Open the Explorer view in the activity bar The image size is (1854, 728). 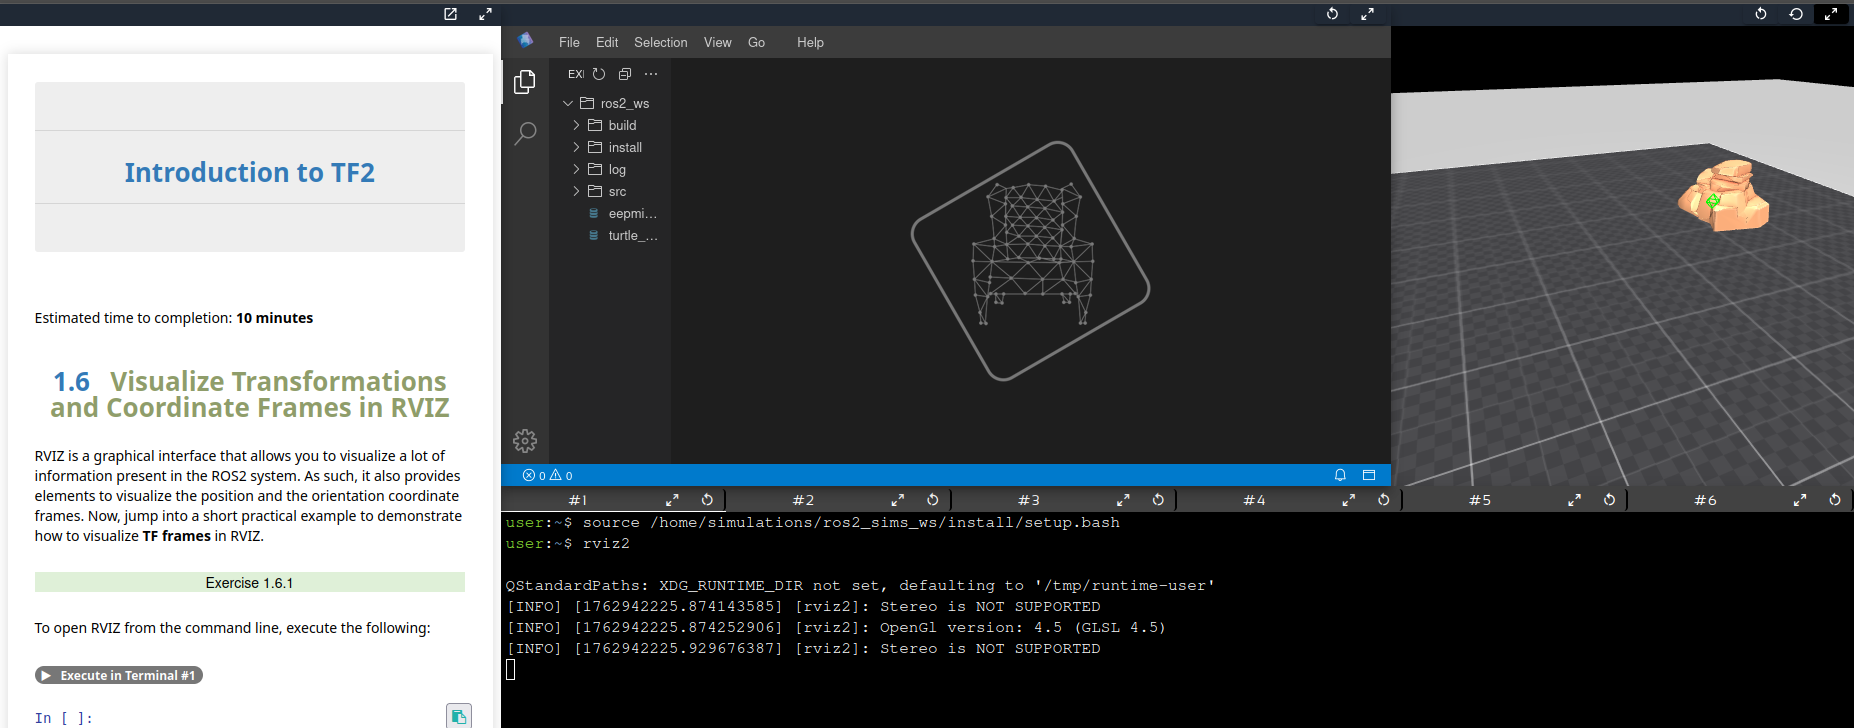point(525,82)
